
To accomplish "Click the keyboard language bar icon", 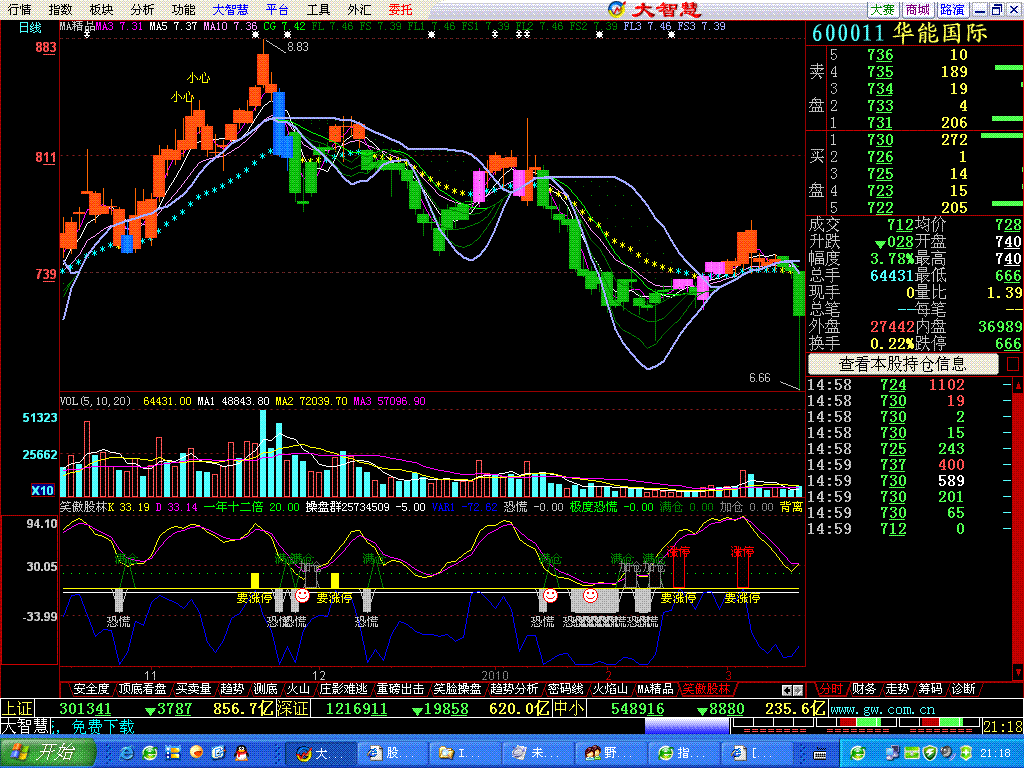I will (820, 754).
